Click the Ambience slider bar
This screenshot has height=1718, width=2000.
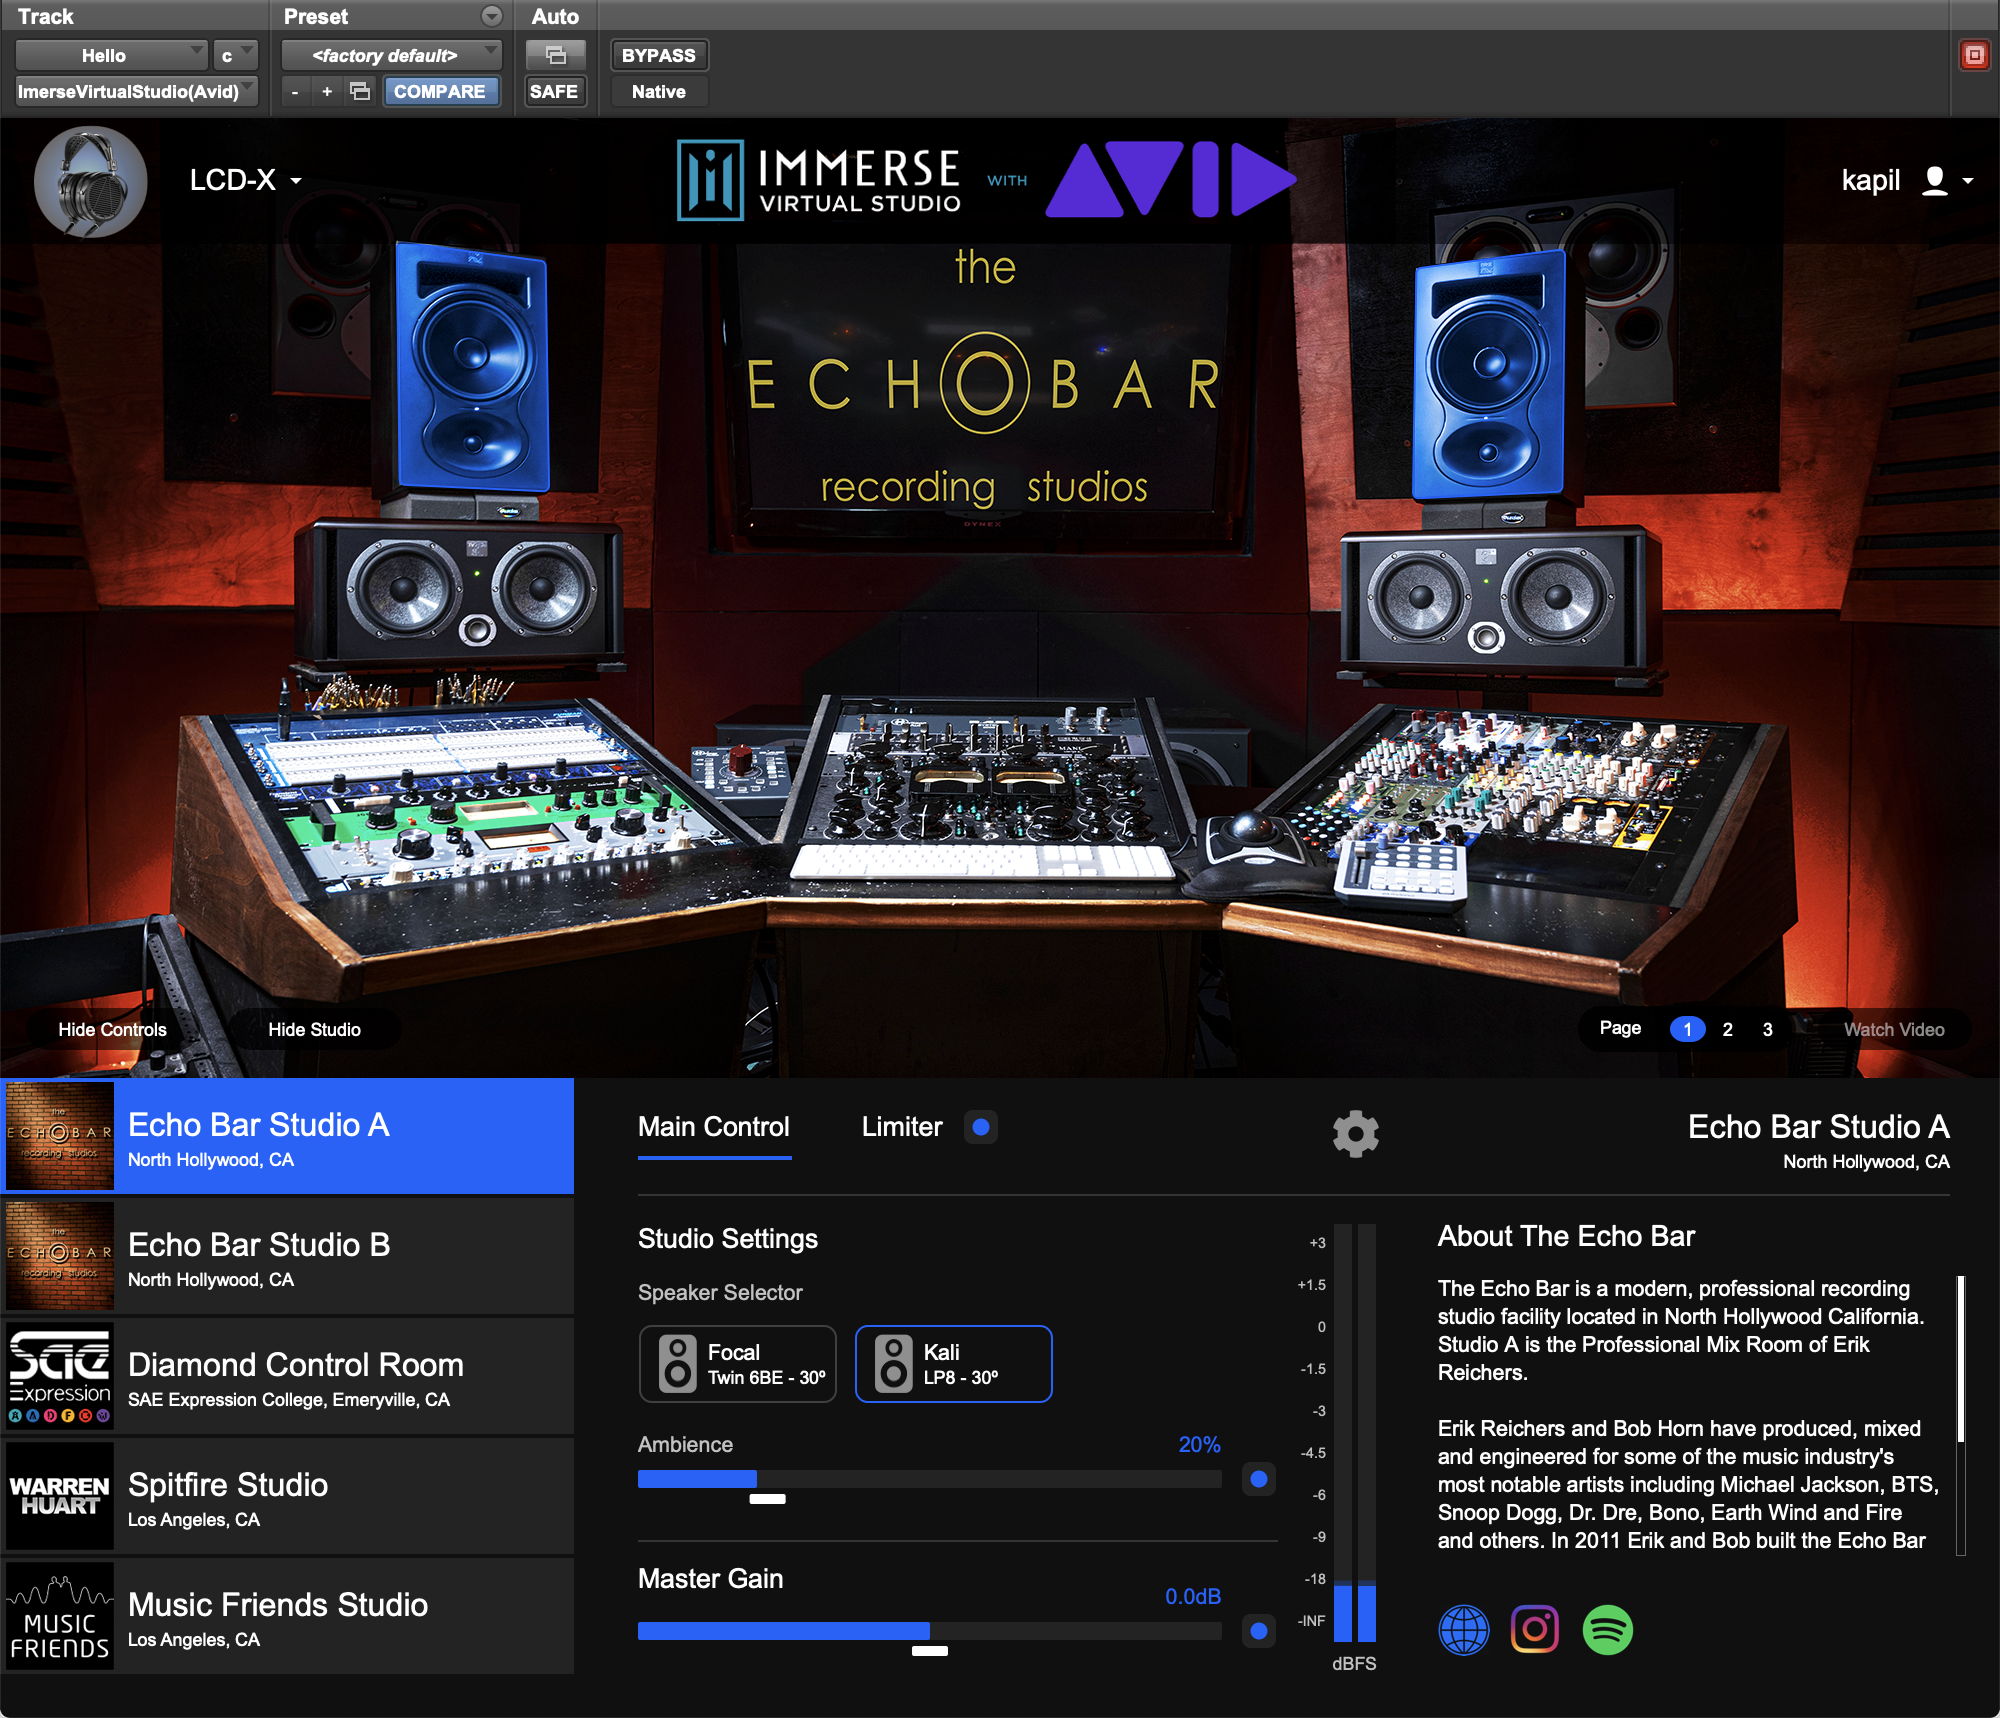click(929, 1479)
